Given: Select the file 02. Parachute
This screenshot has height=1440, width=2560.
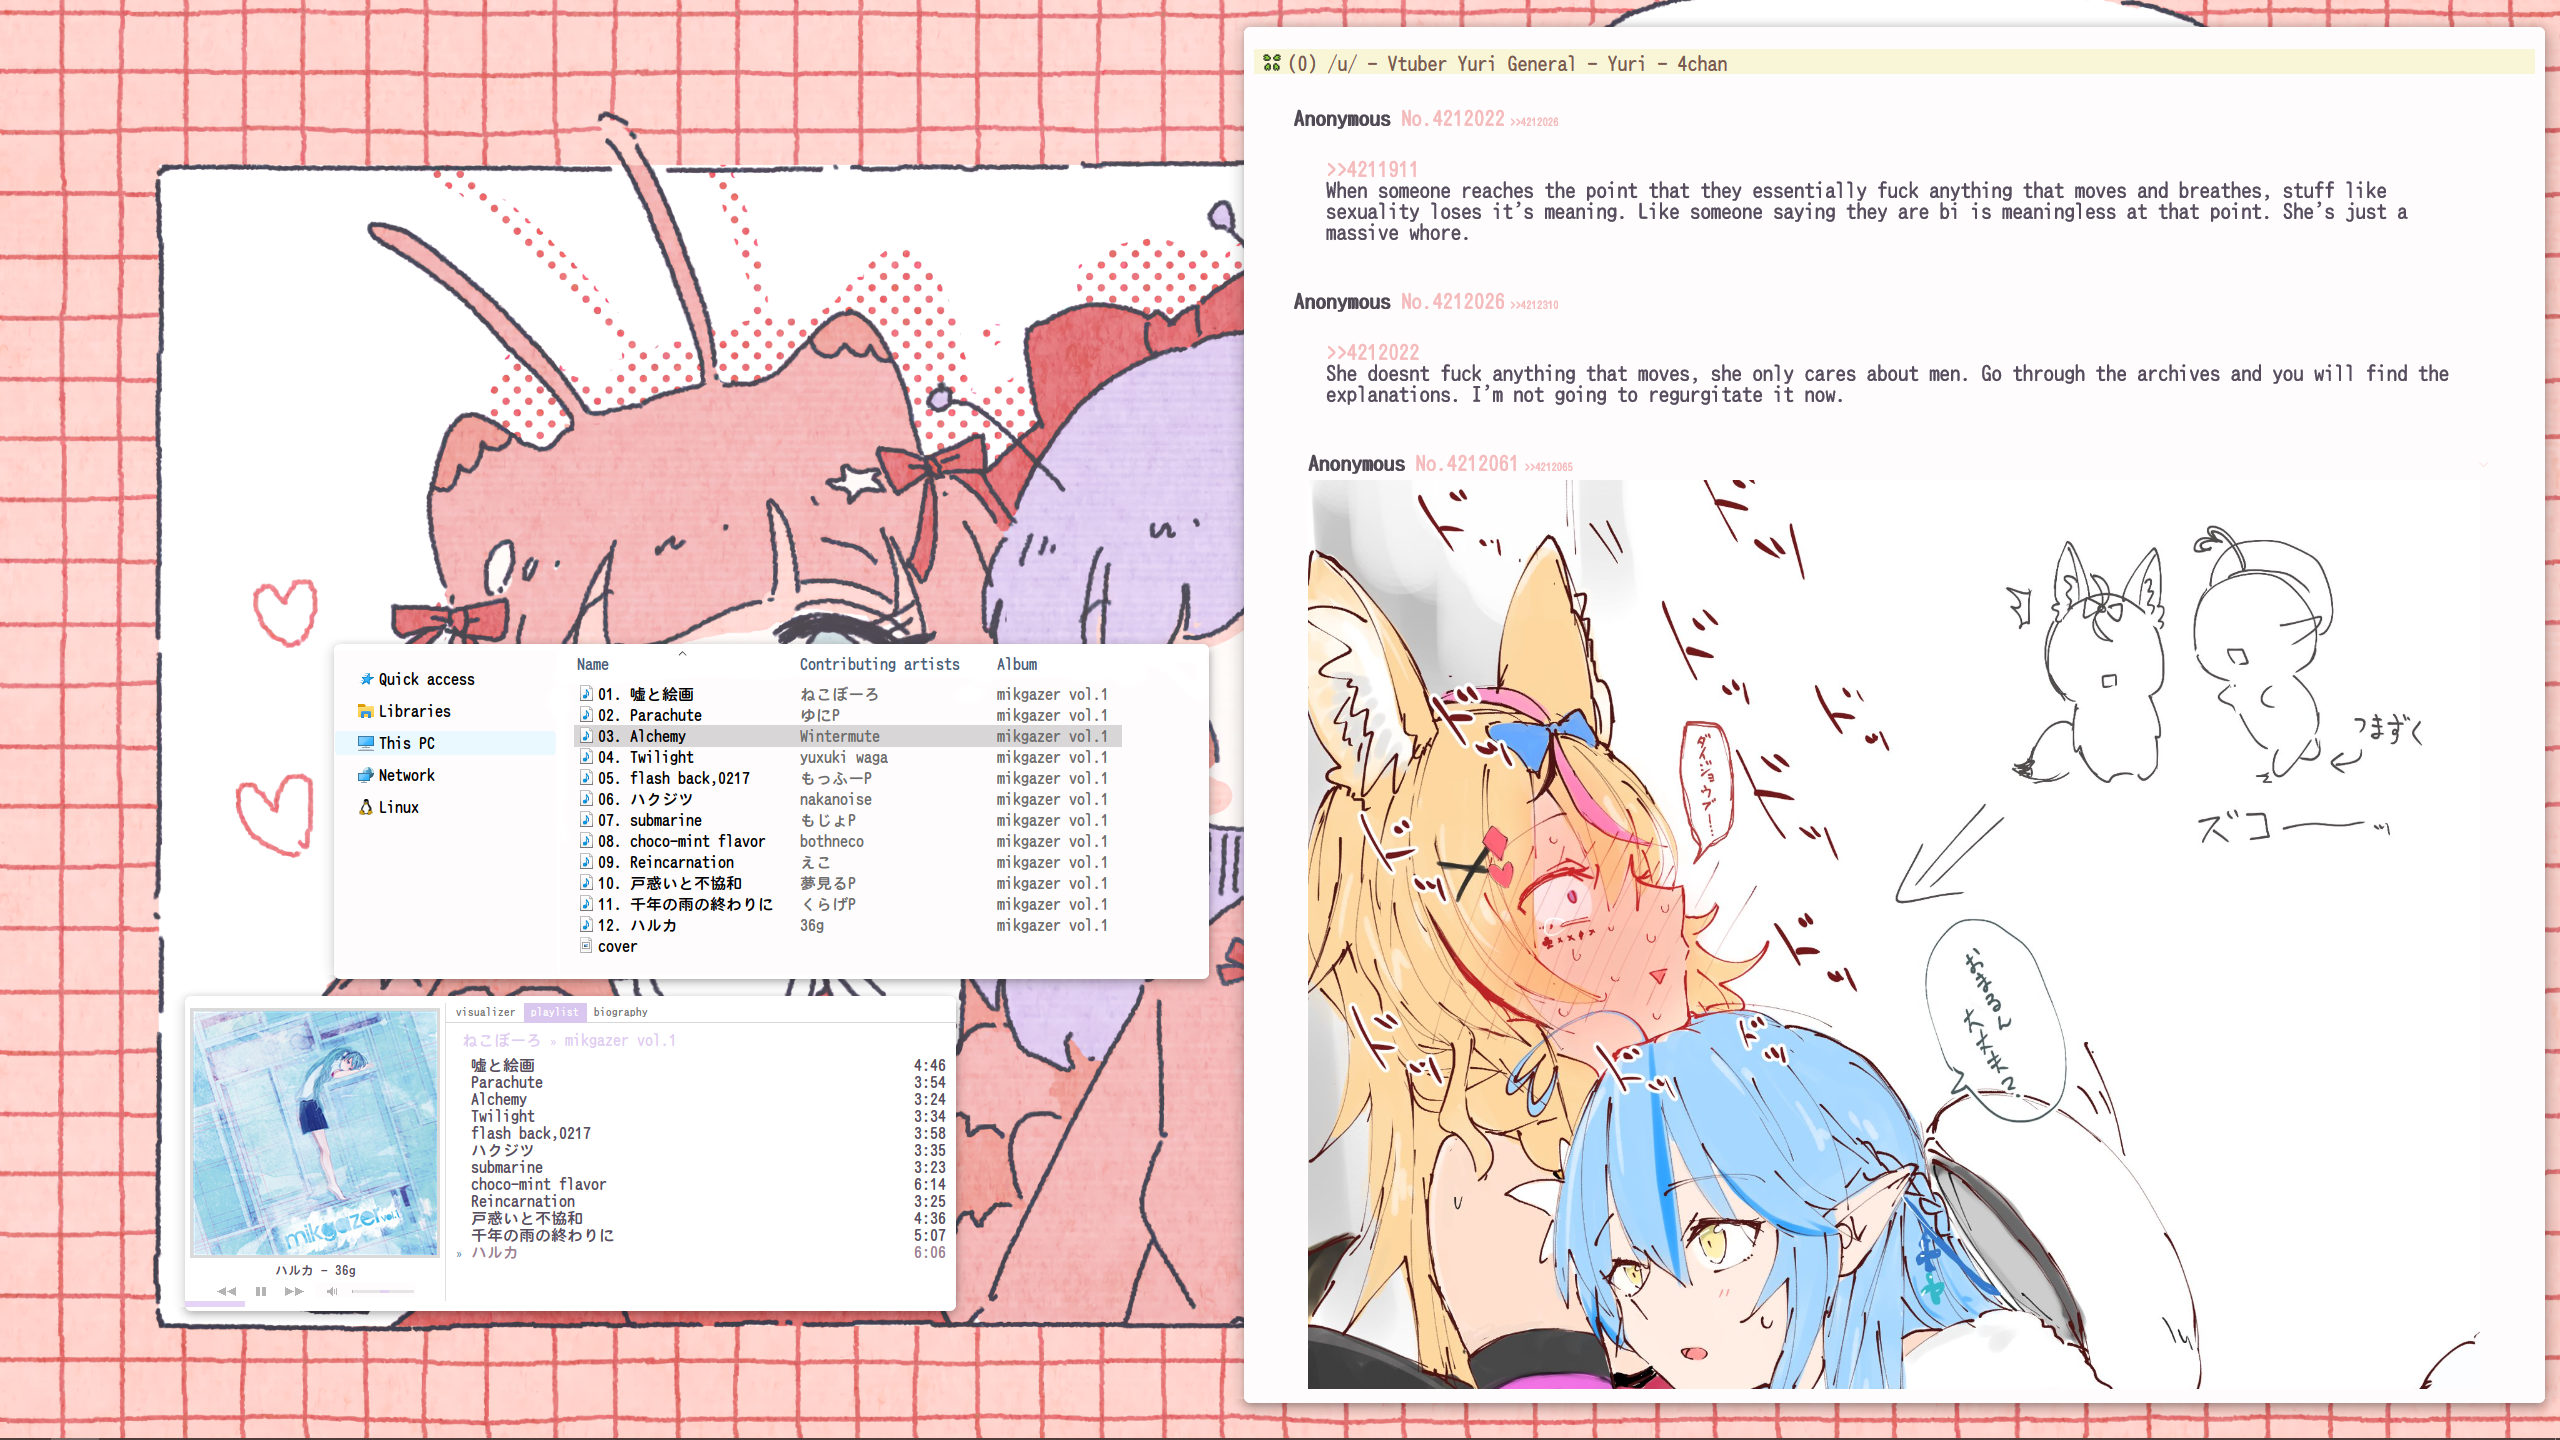Looking at the screenshot, I should click(649, 715).
